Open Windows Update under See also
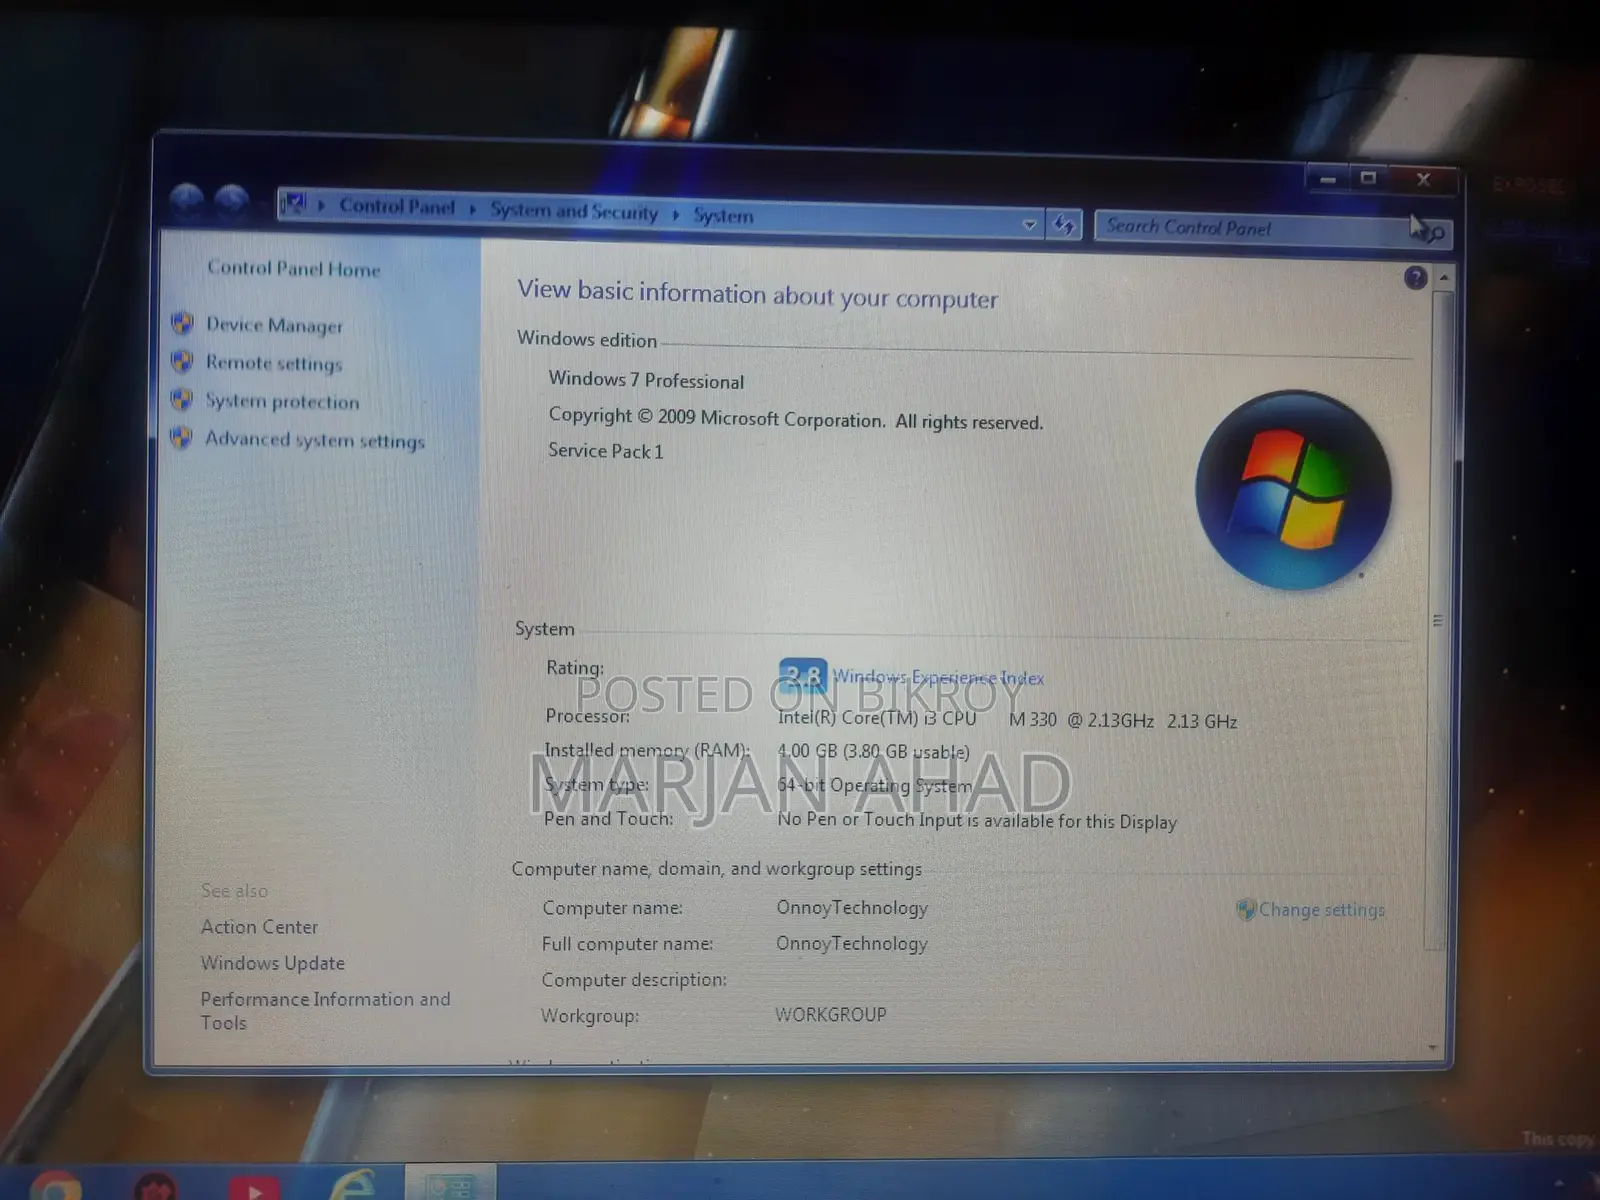The width and height of the screenshot is (1600, 1200). click(272, 963)
